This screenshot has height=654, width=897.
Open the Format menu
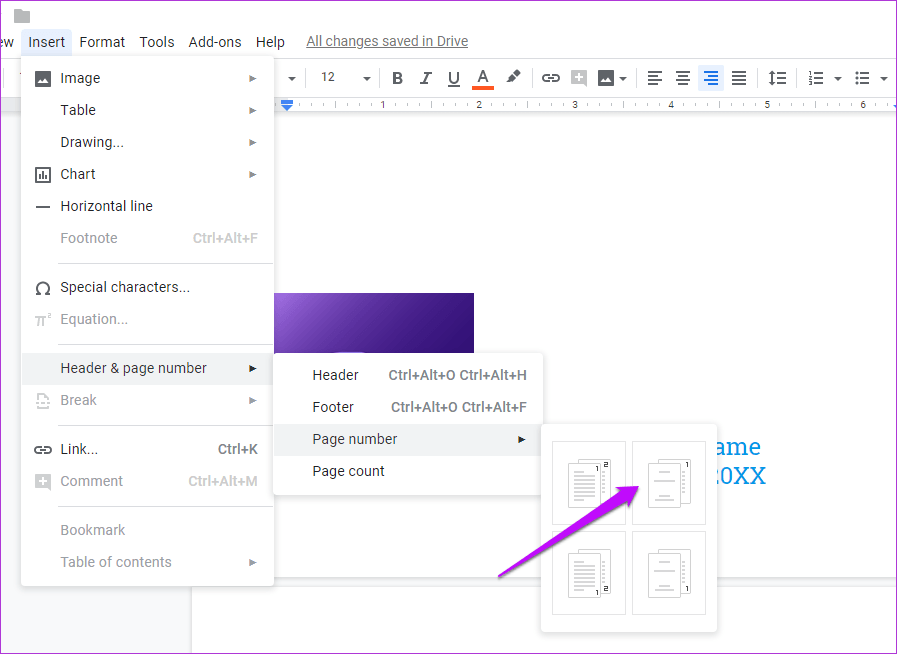coord(102,42)
